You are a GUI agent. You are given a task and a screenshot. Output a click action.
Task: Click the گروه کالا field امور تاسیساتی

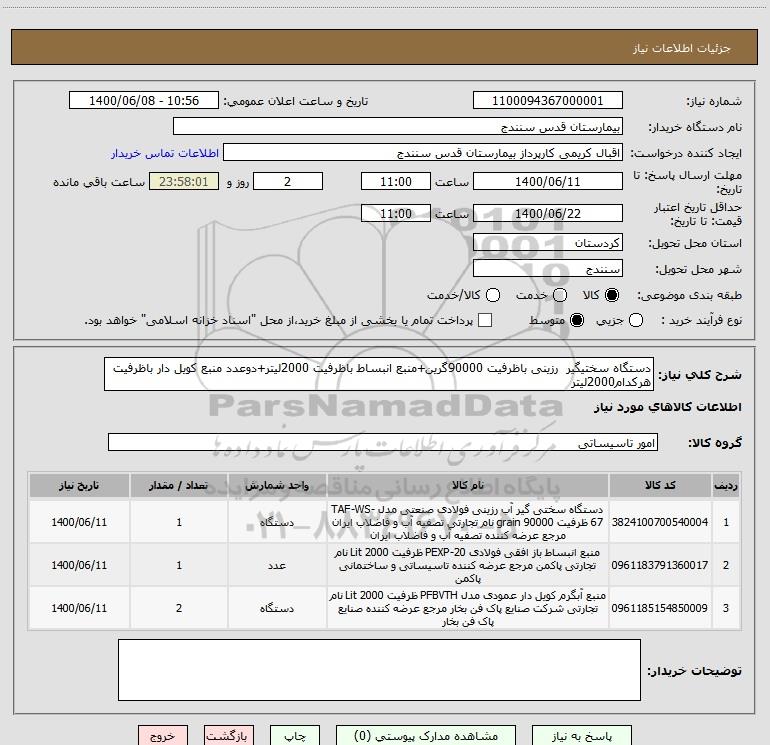click(383, 442)
